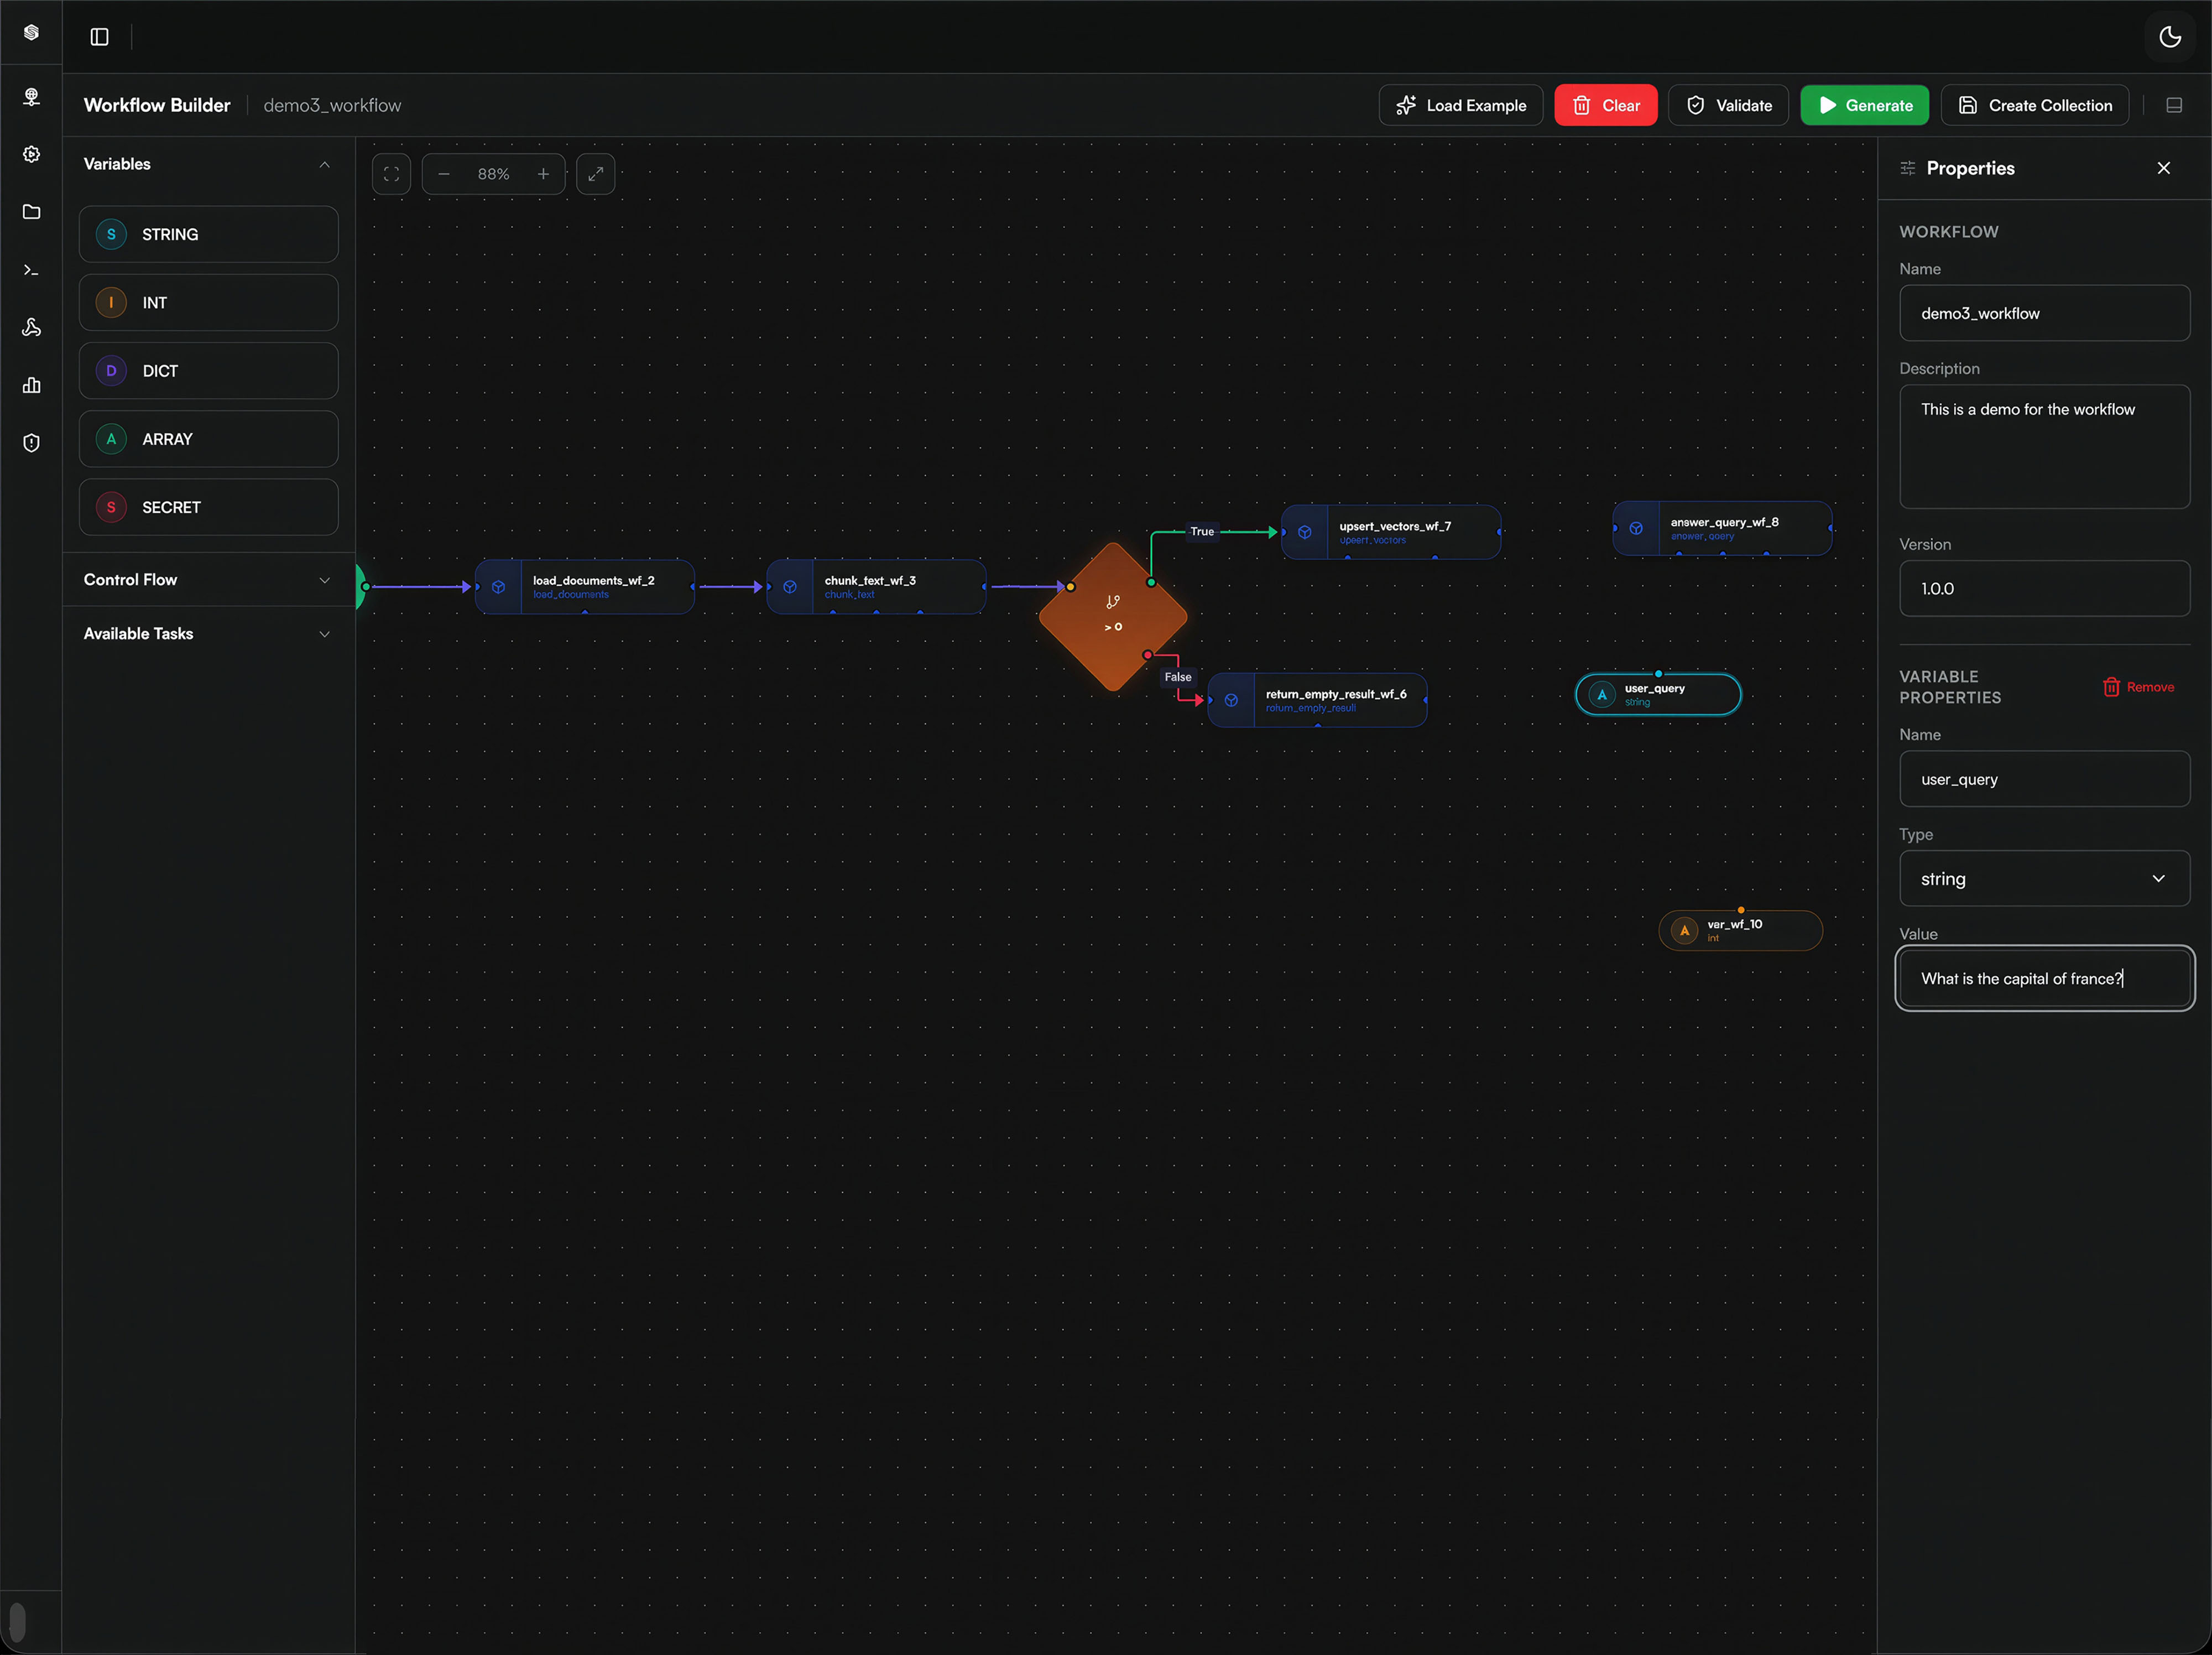This screenshot has height=1655, width=2212.
Task: Click the fullscreen expand canvas icon
Action: (x=595, y=174)
